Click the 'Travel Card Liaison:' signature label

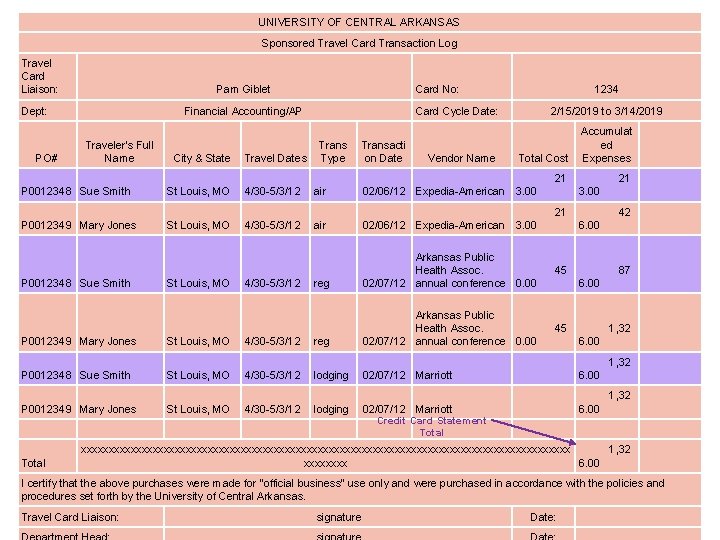pyautogui.click(x=91, y=517)
